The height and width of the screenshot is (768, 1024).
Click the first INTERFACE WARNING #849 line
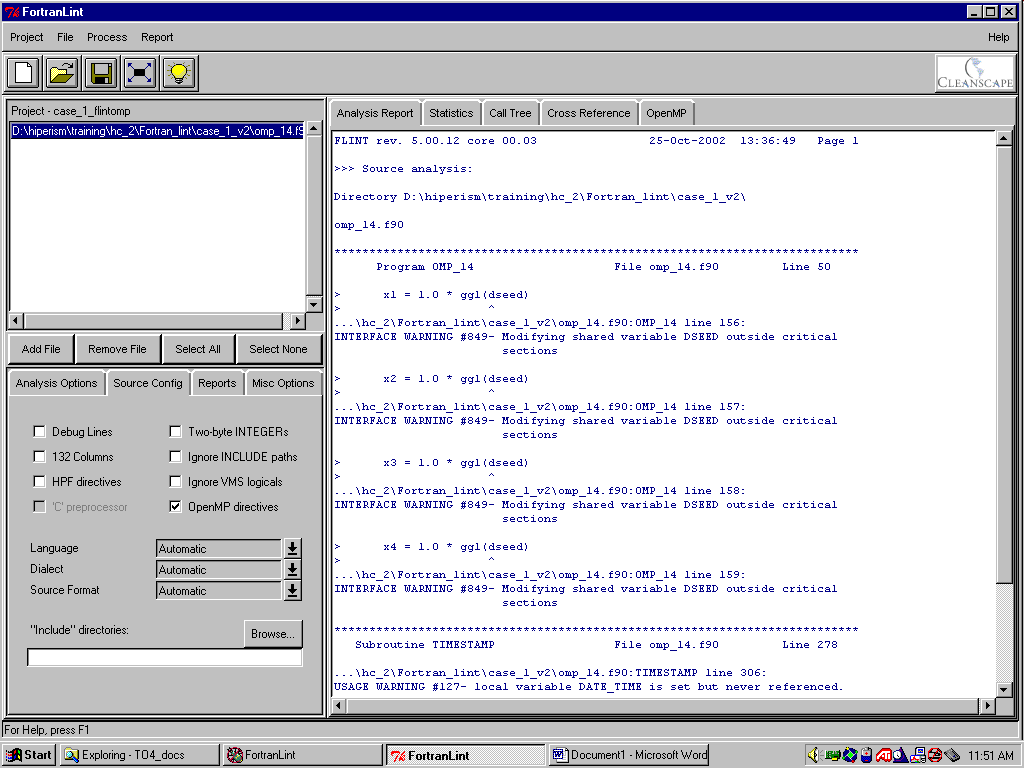tap(585, 337)
